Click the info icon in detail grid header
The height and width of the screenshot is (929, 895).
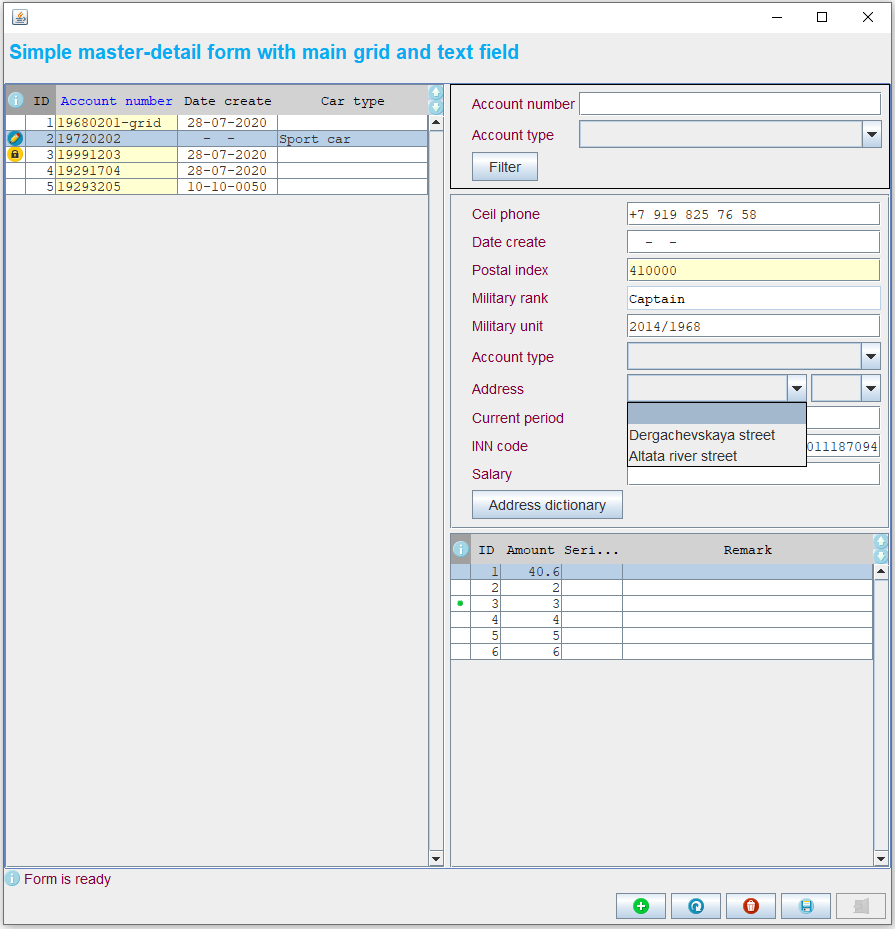point(460,549)
